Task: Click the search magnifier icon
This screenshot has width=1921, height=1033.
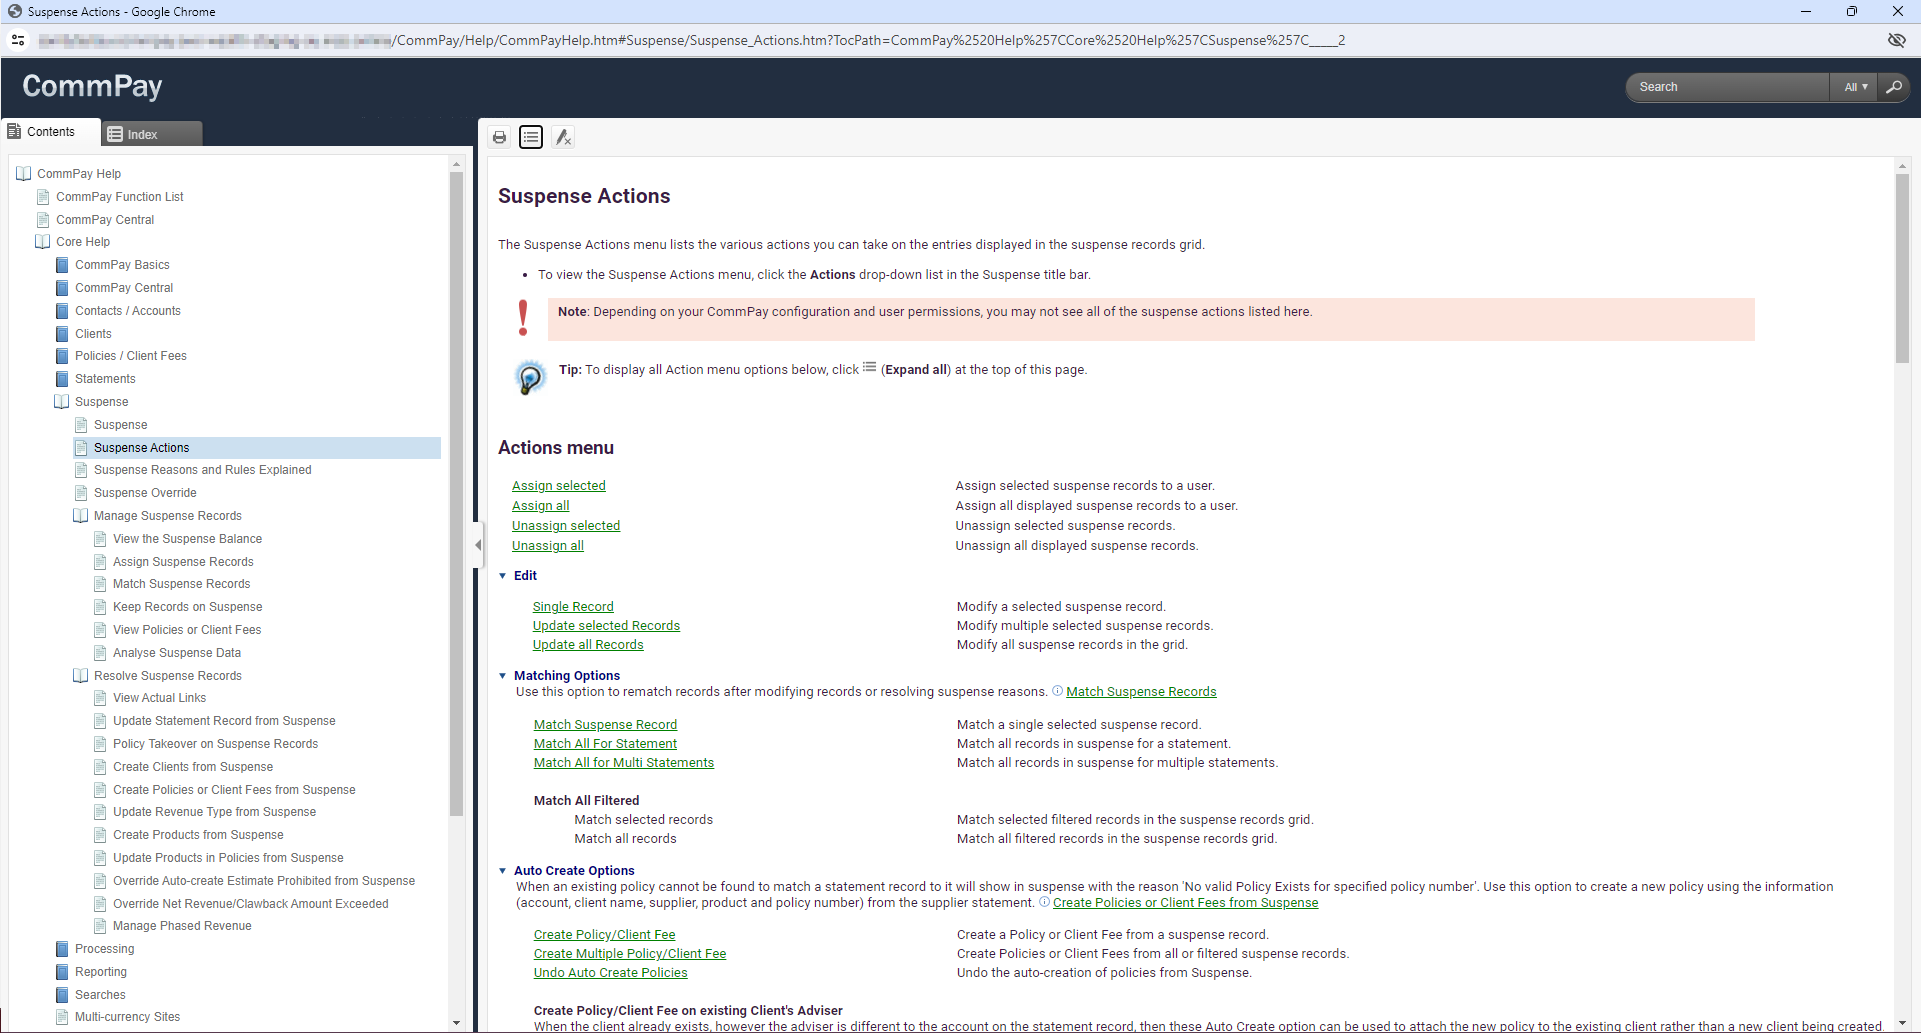Action: point(1893,87)
